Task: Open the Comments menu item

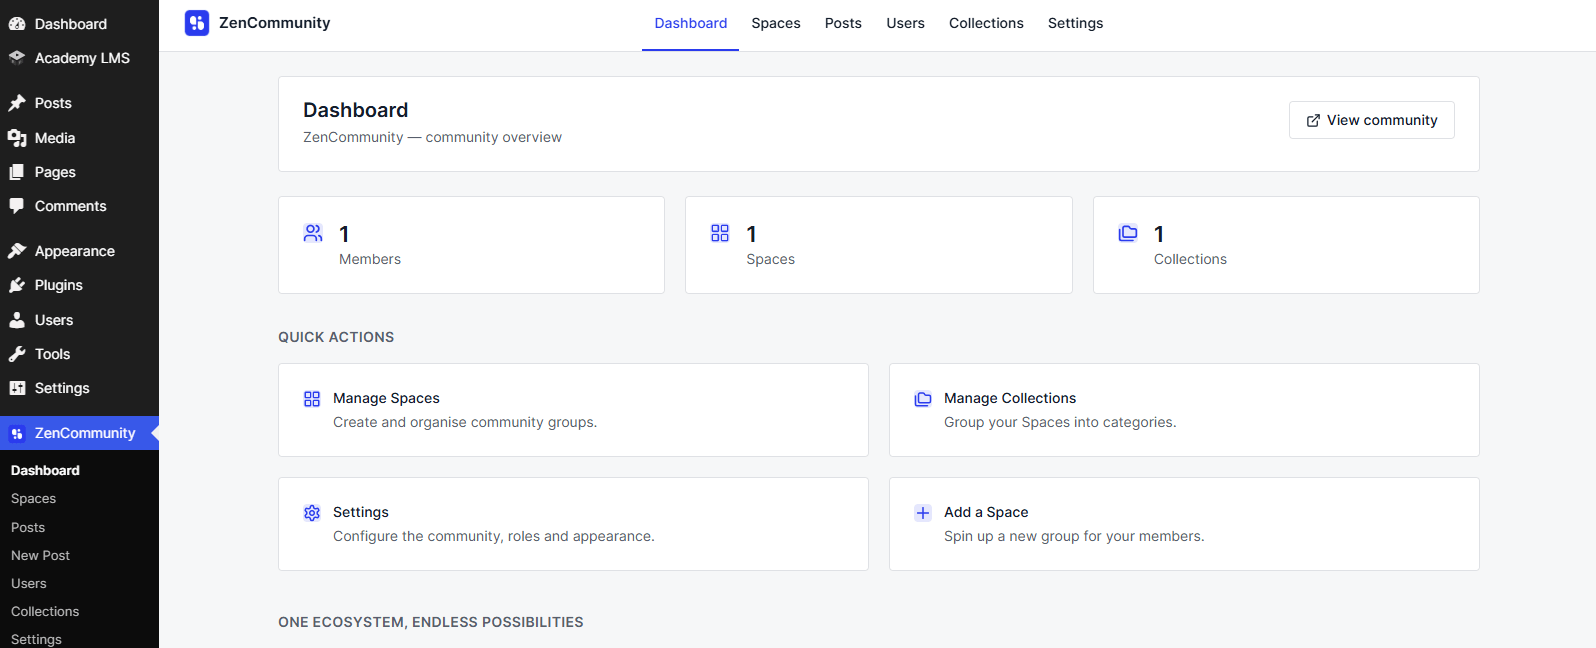Action: [79, 206]
